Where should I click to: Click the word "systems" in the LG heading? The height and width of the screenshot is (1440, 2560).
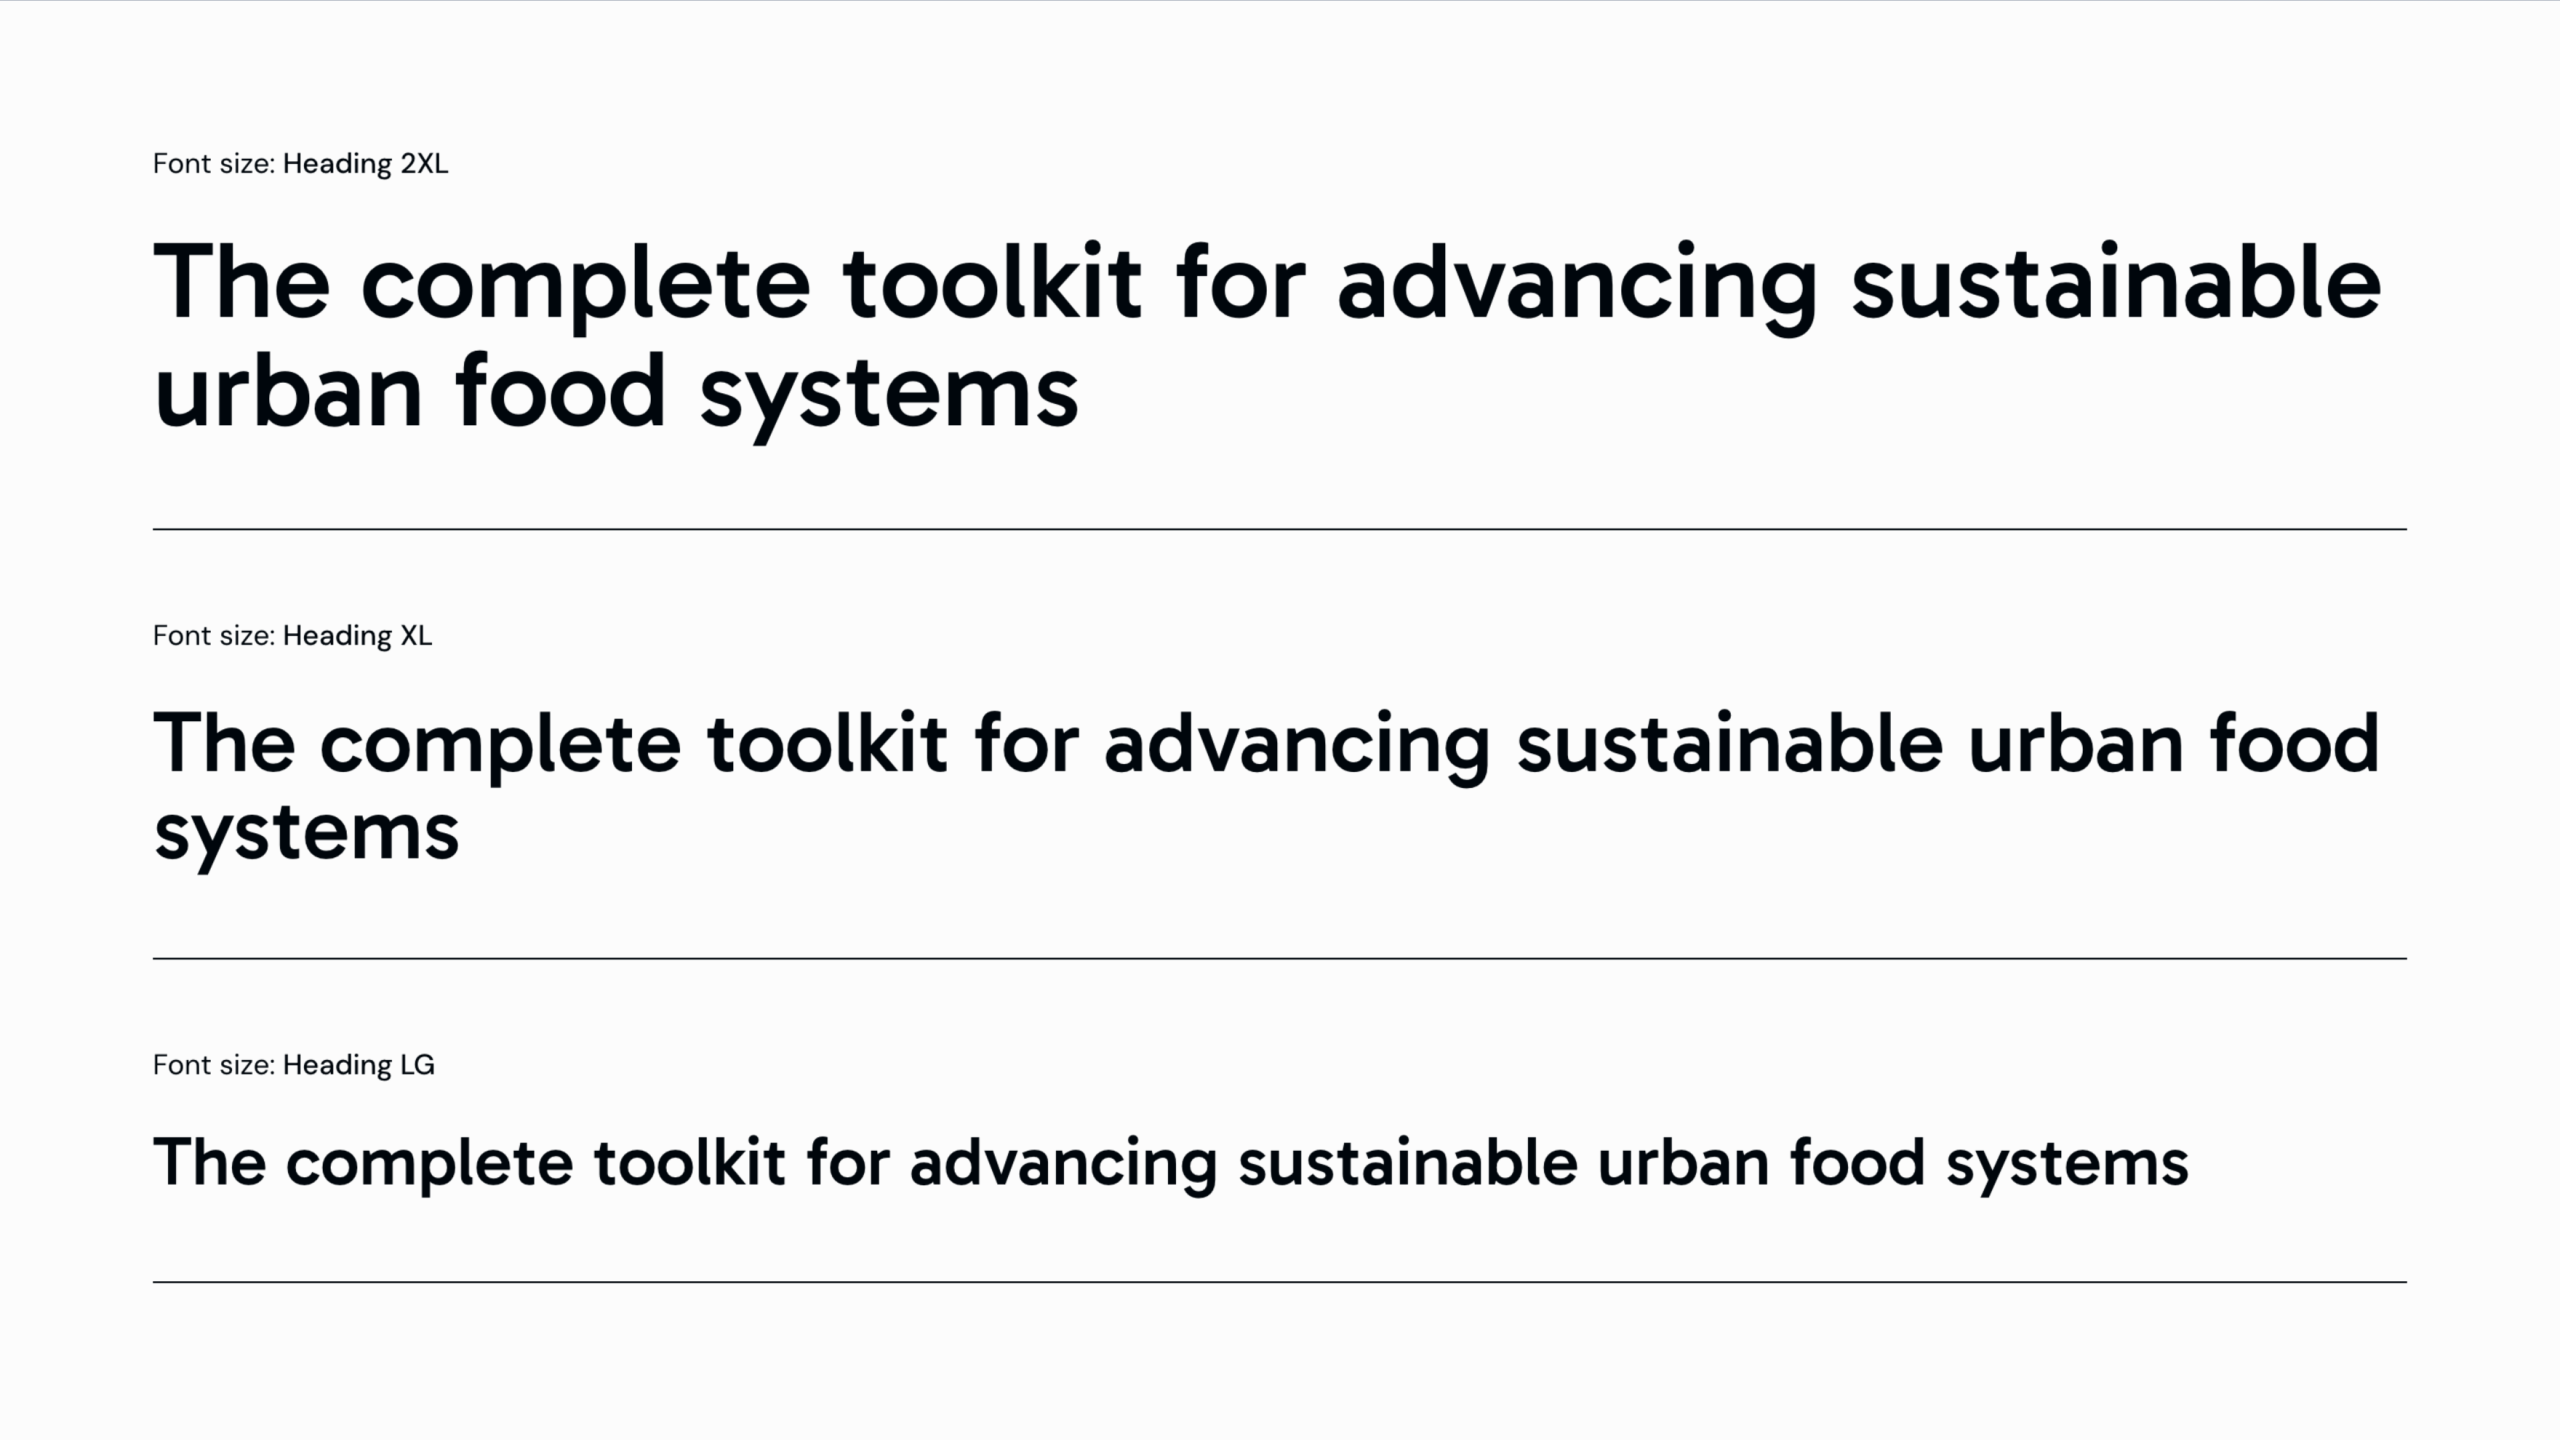pyautogui.click(x=2067, y=1167)
